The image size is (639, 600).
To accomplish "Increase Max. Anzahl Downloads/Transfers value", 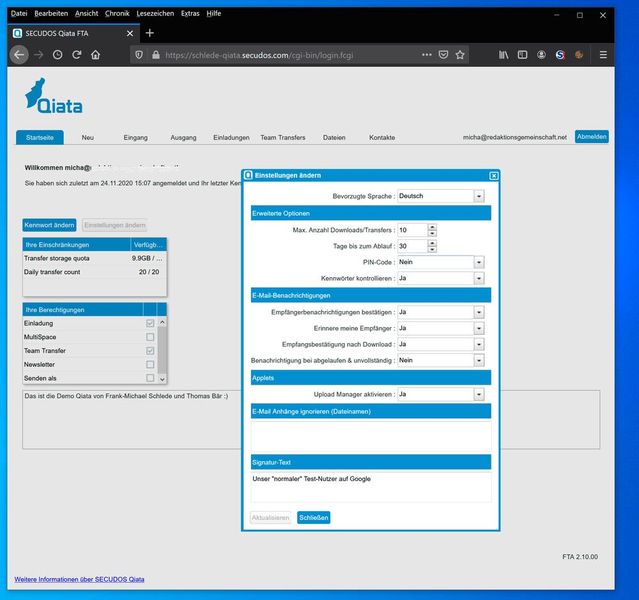I will [x=432, y=227].
